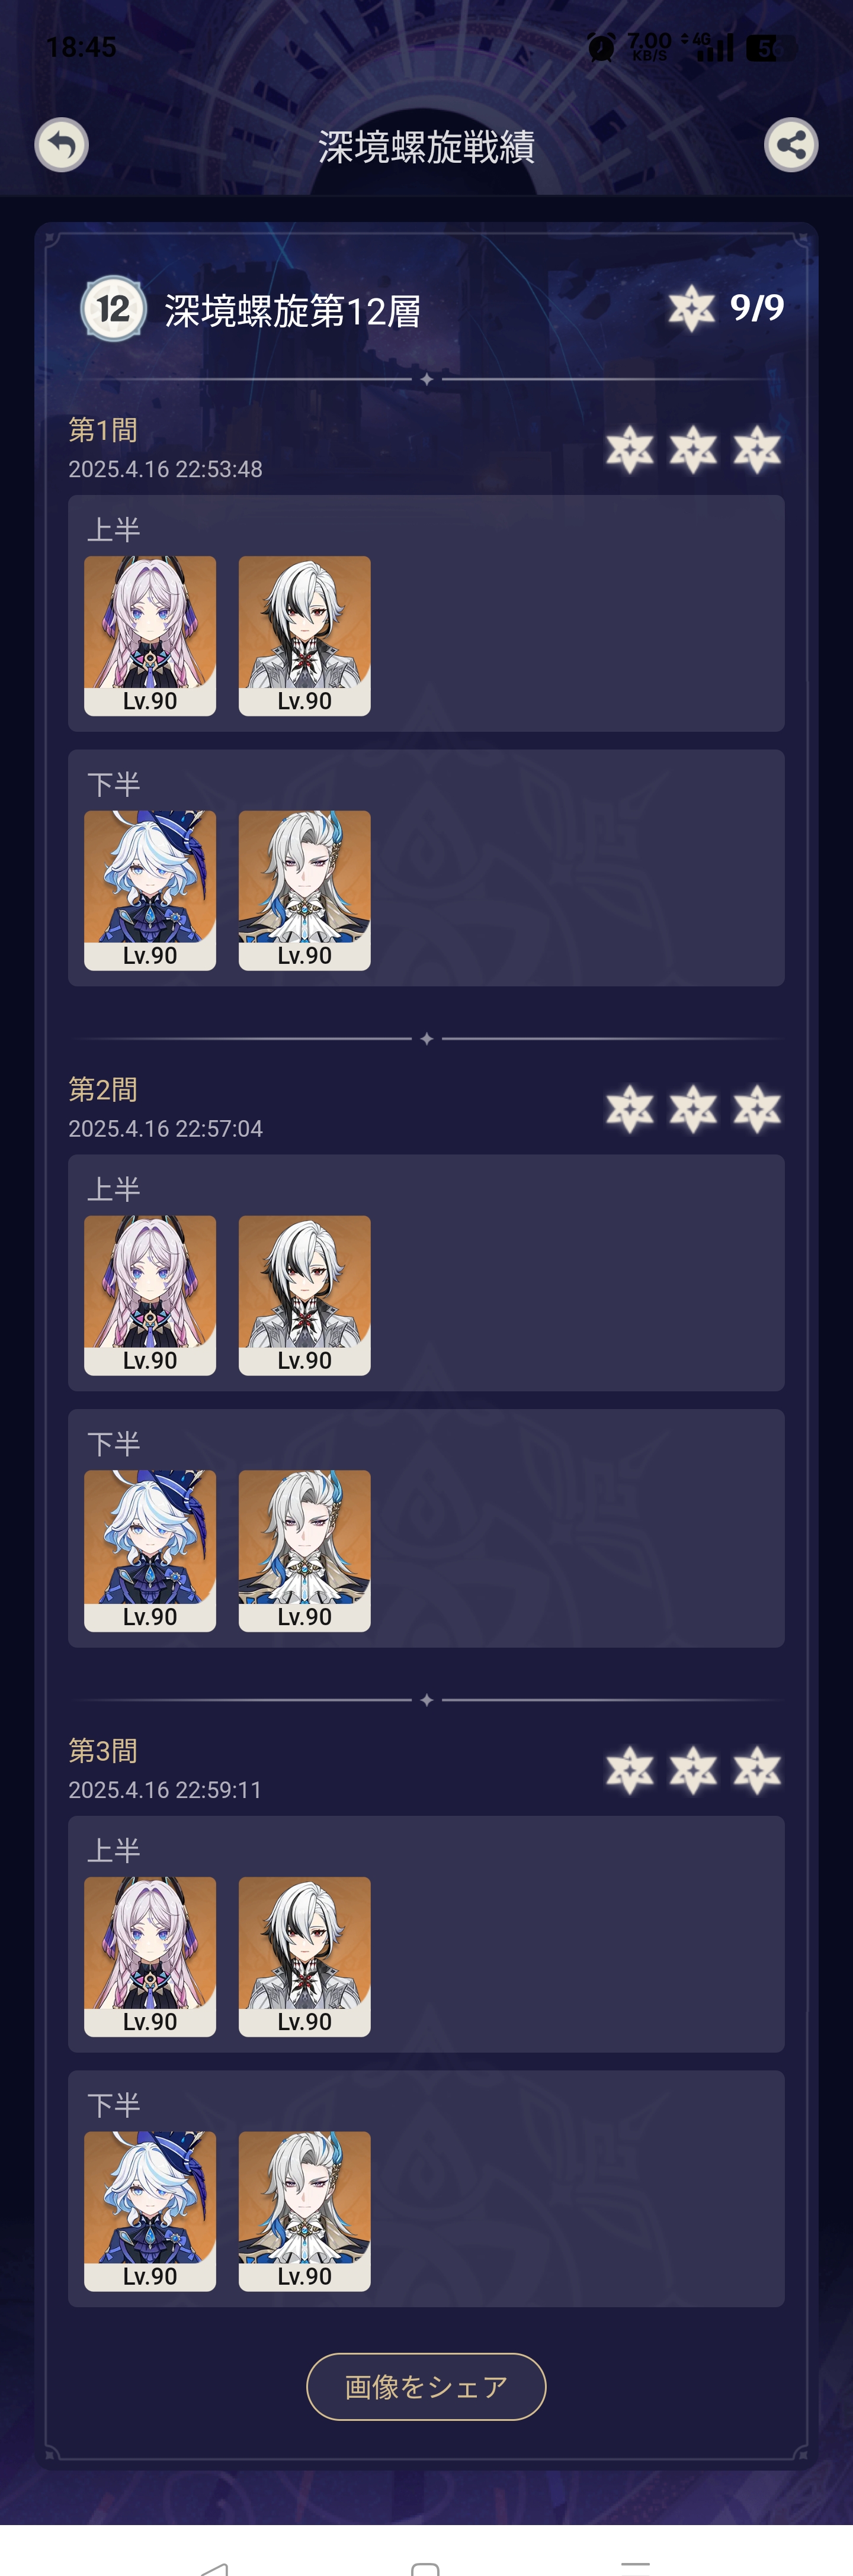Tap middle star of 第3間 rating
The width and height of the screenshot is (853, 2576).
click(693, 1770)
